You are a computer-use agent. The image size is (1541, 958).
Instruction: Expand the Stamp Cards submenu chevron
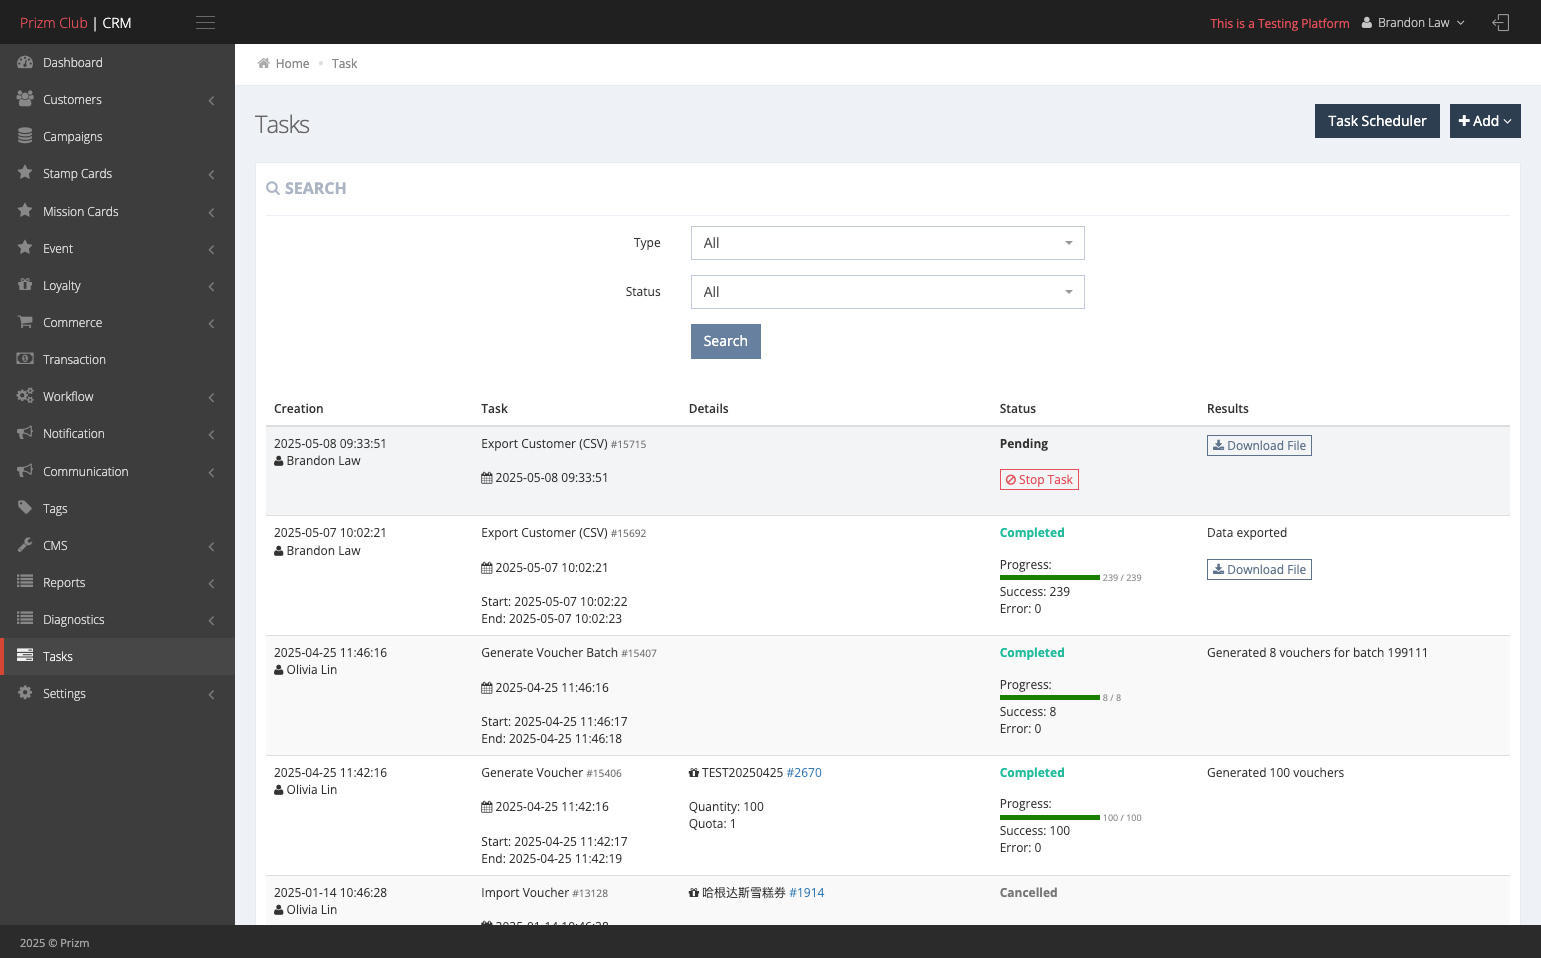[x=212, y=175]
